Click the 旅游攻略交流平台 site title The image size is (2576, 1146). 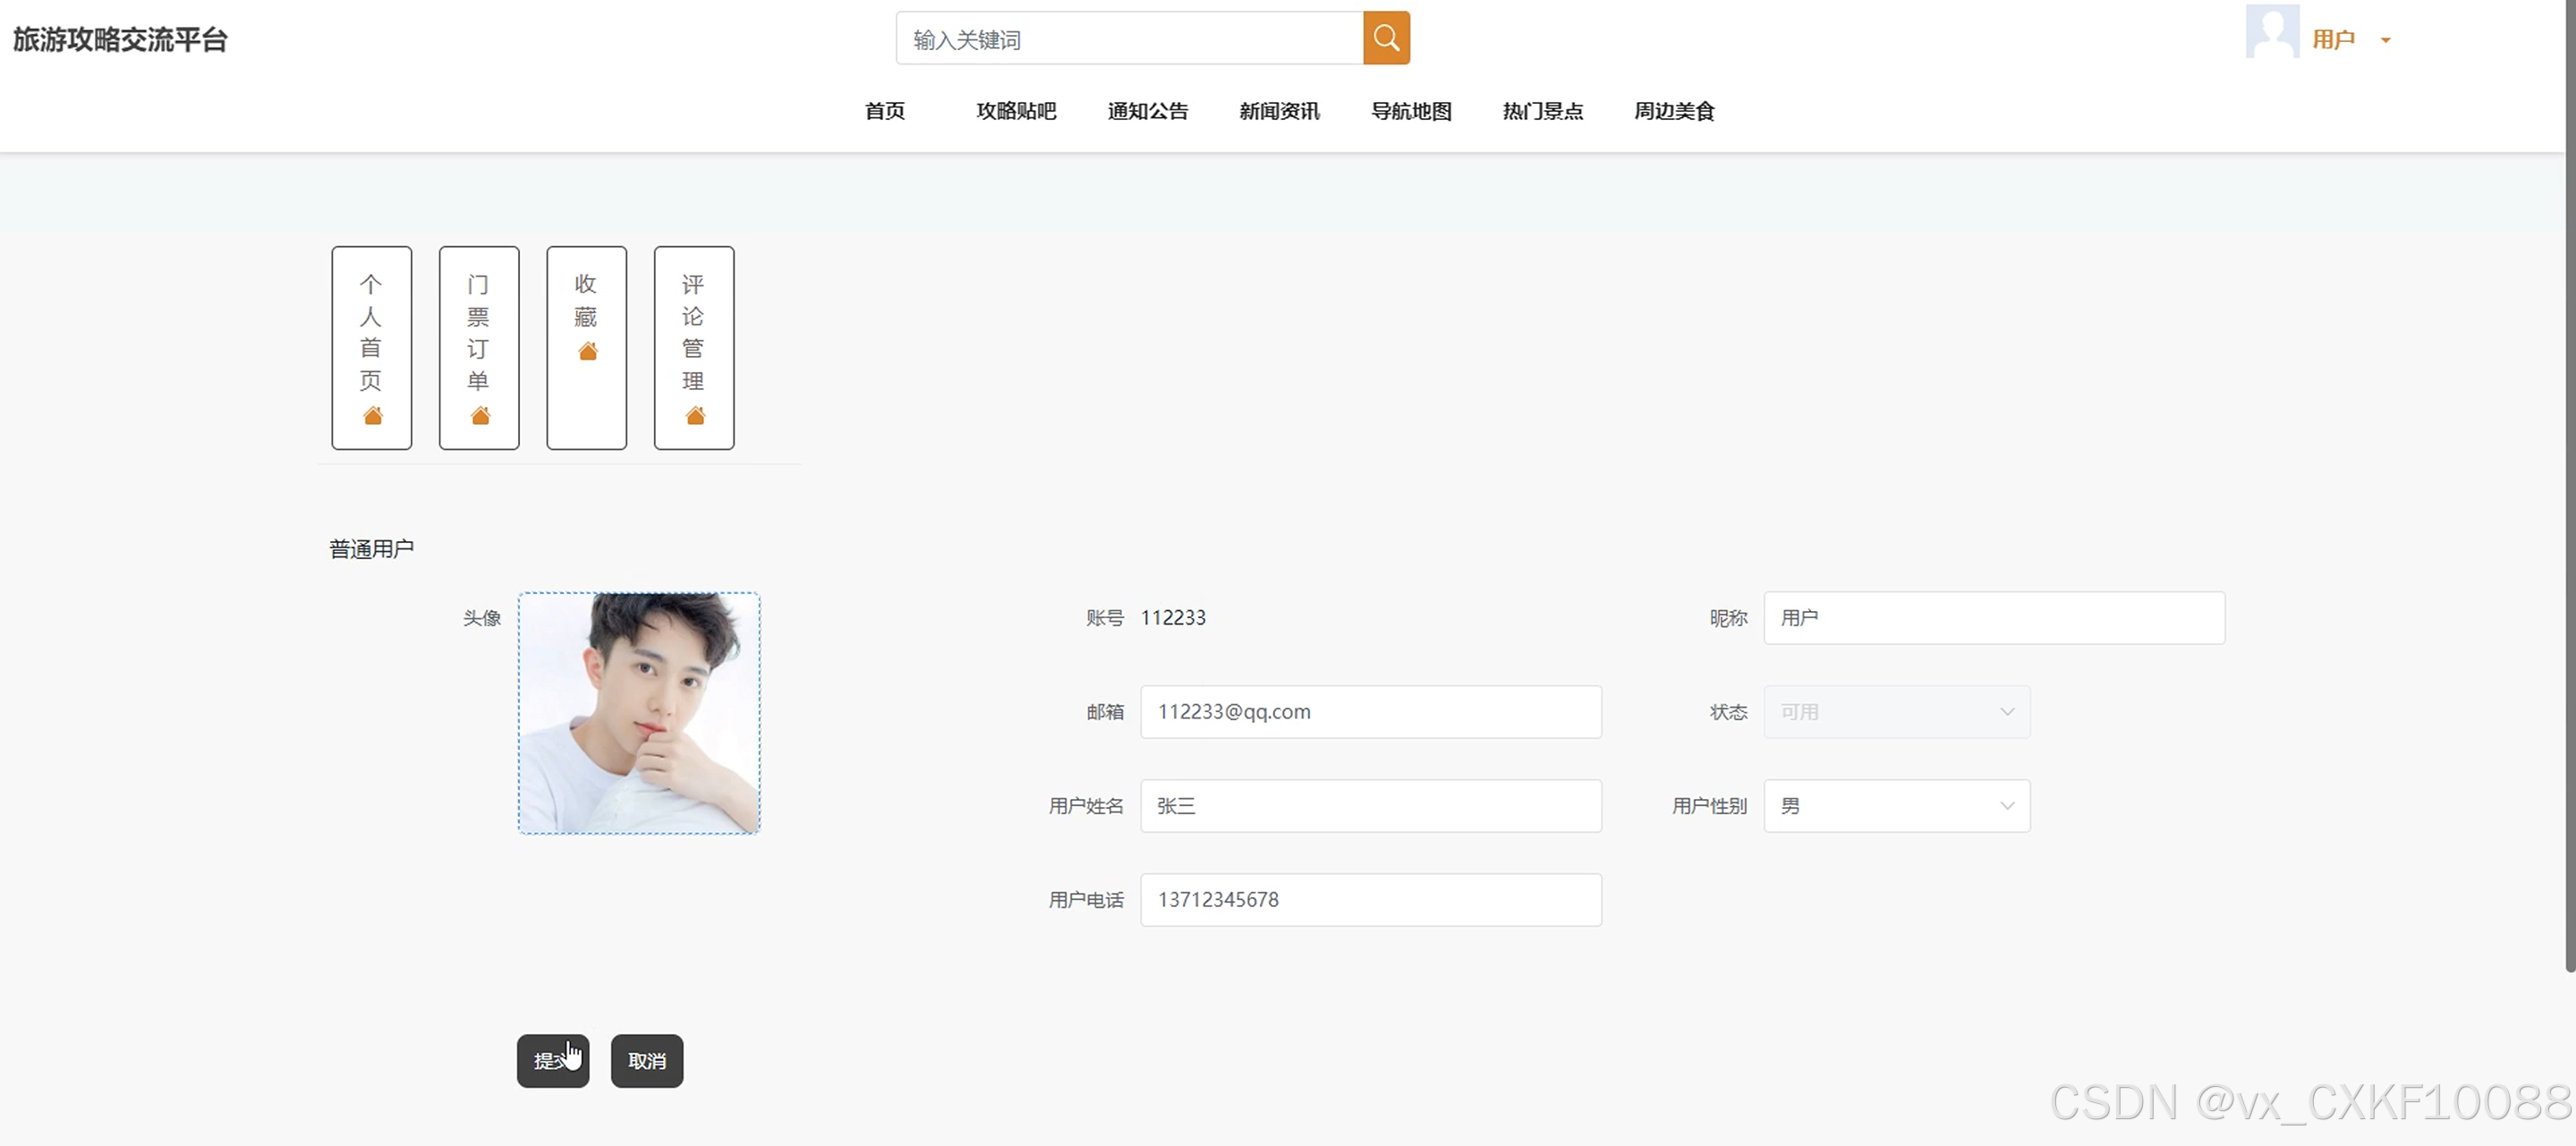coord(120,40)
